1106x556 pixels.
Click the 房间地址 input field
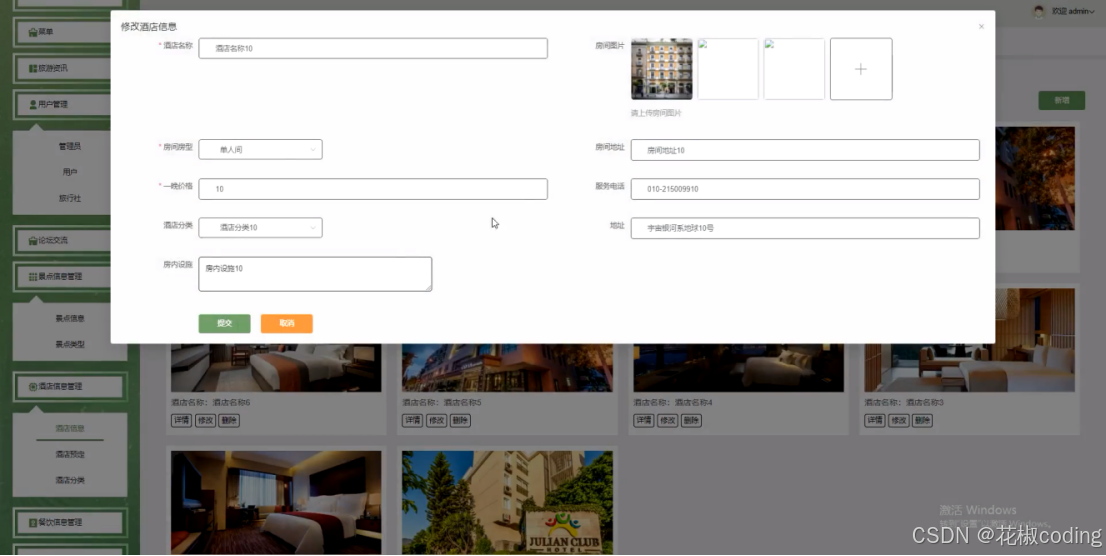[x=805, y=150]
